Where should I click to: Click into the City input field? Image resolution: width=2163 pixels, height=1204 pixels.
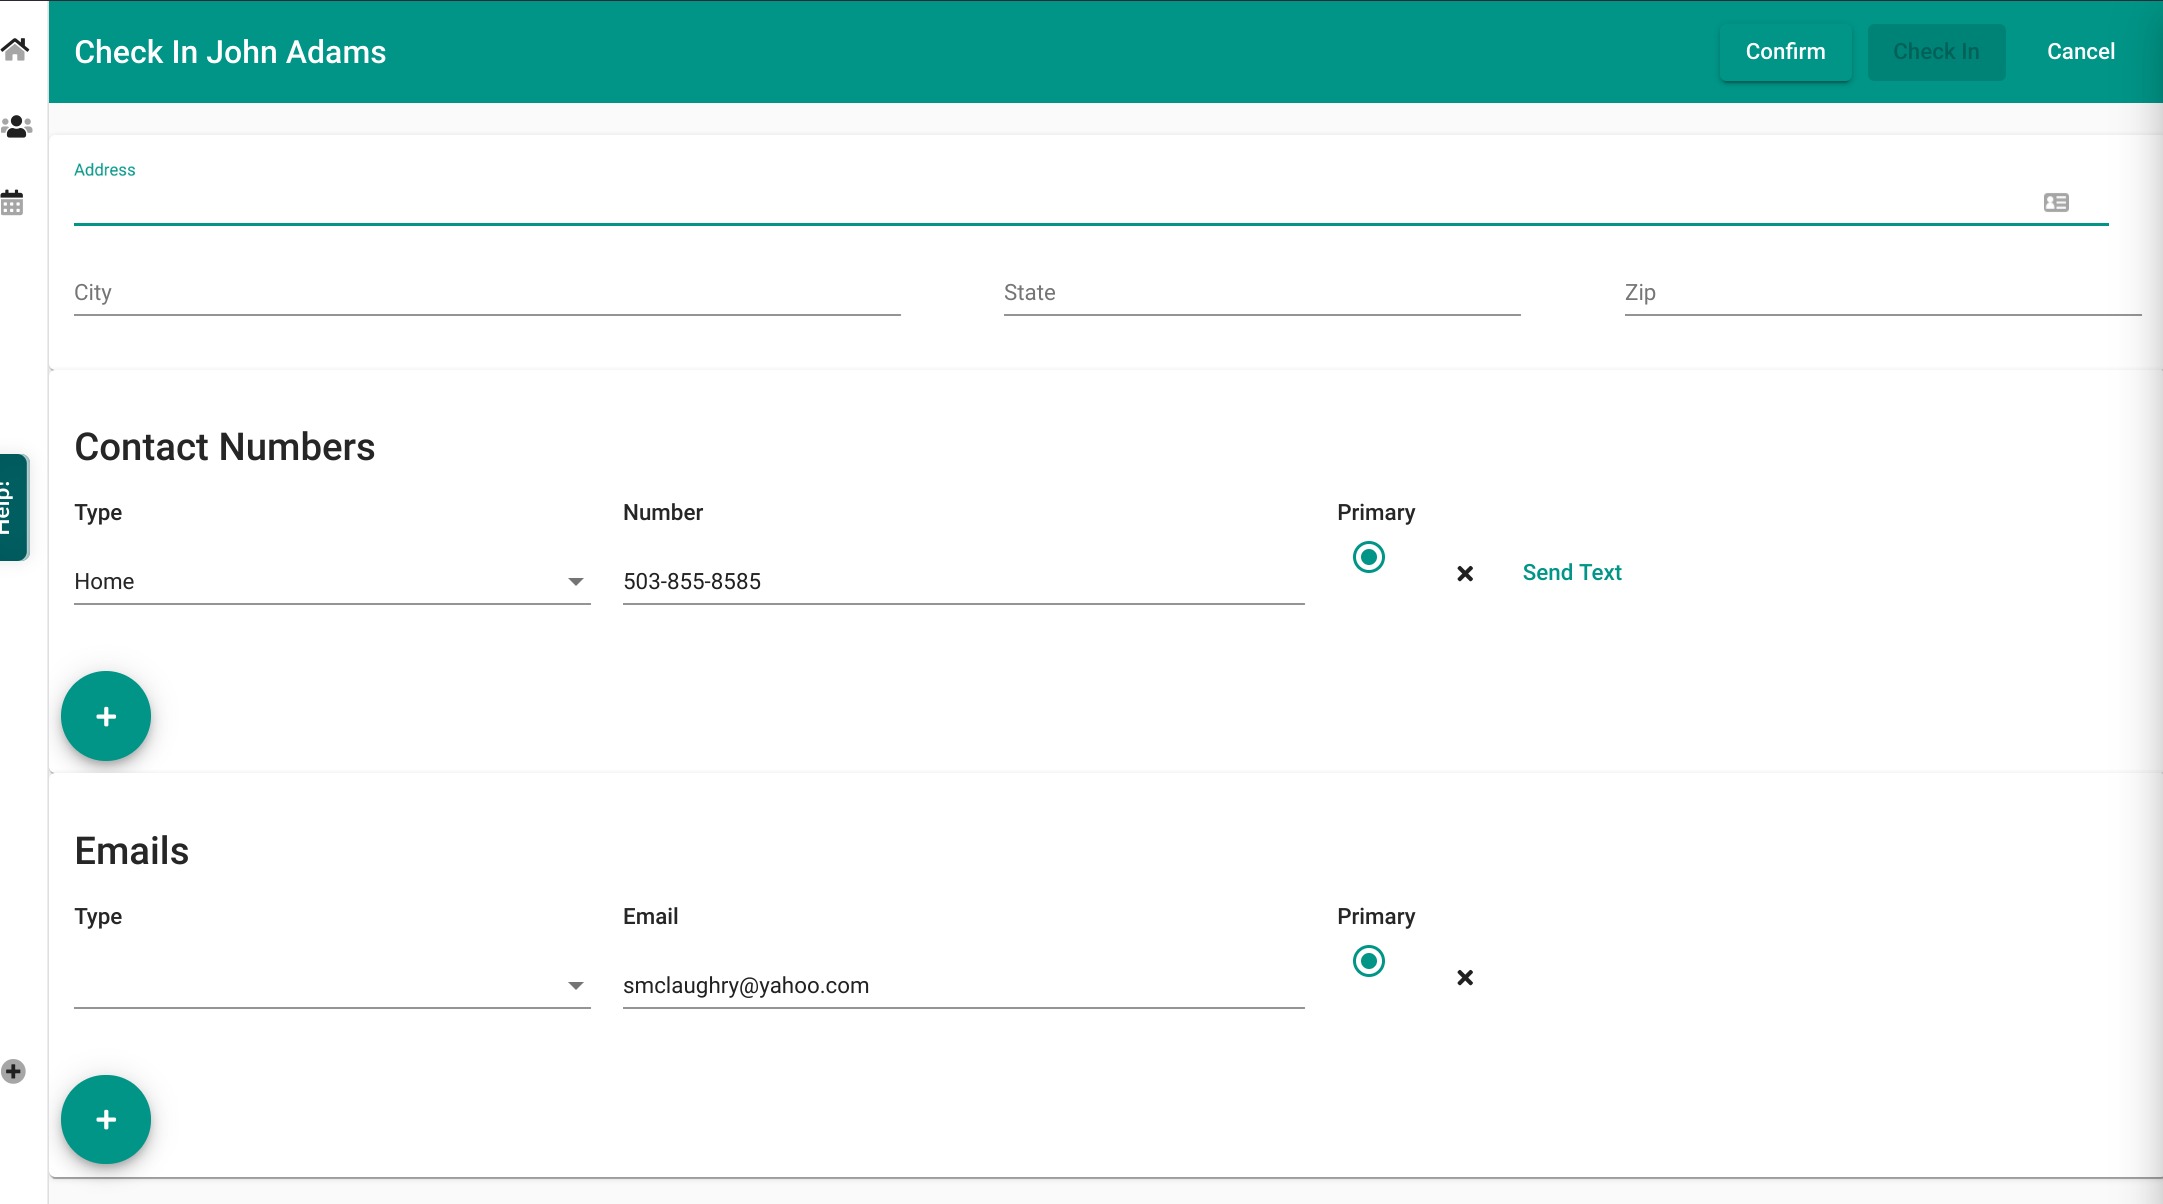pyautogui.click(x=486, y=294)
